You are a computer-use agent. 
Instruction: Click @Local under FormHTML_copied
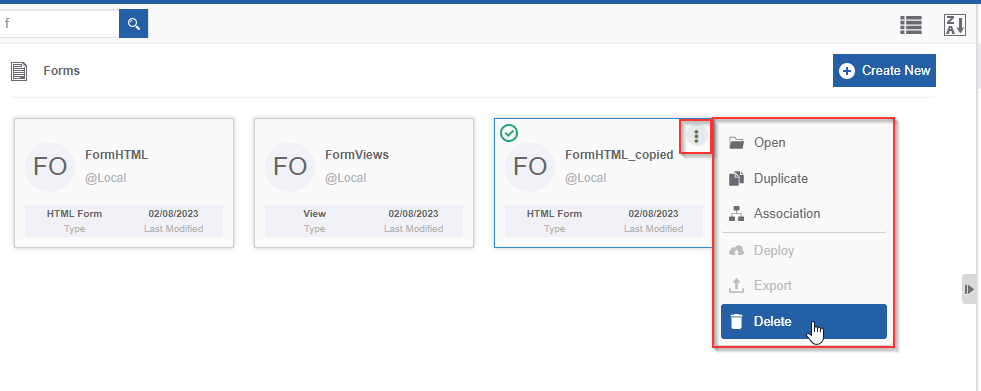(586, 178)
